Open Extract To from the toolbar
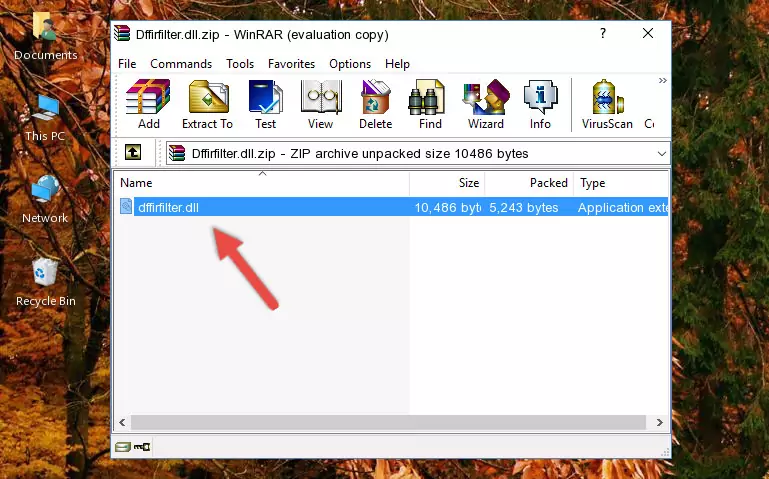 click(207, 104)
